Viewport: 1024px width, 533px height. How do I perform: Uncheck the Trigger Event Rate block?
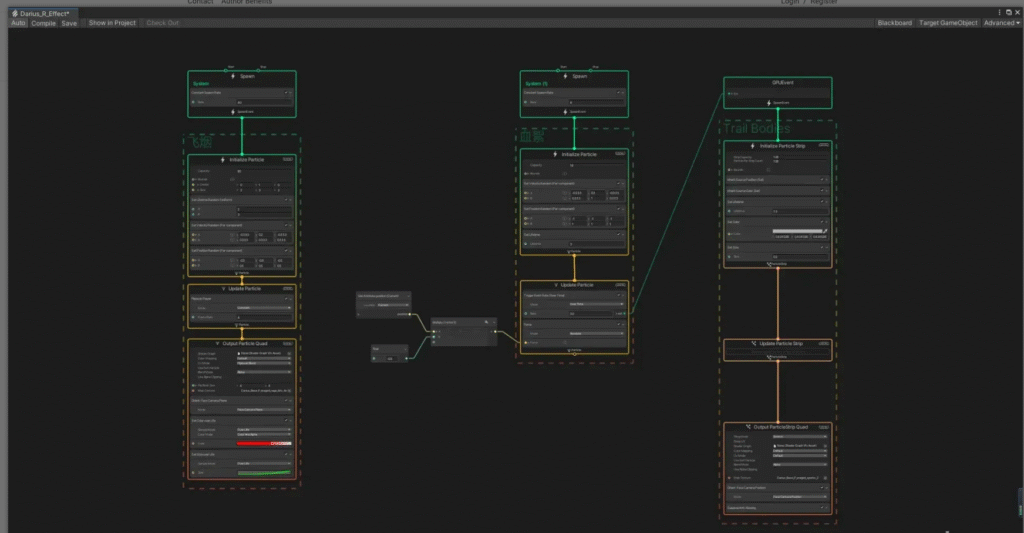618,295
